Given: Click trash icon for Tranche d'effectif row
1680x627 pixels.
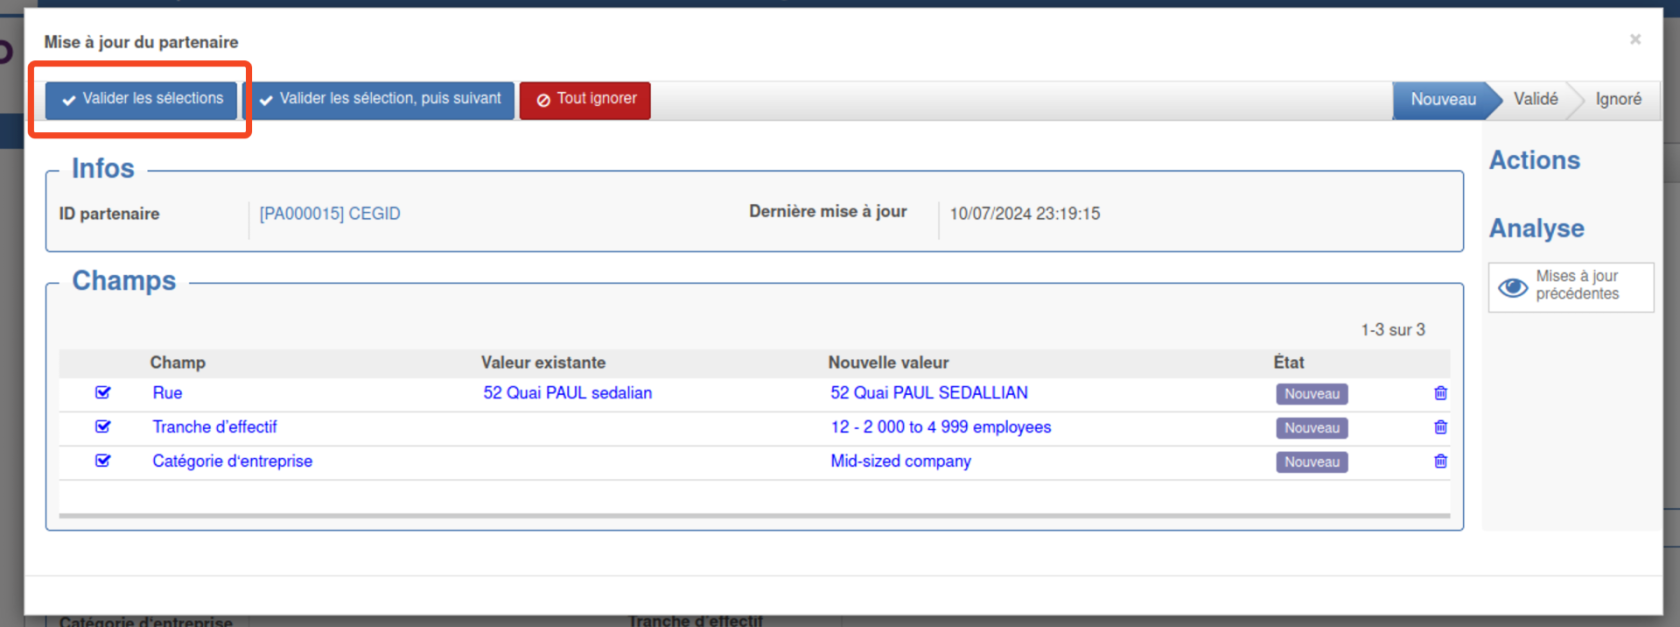Looking at the screenshot, I should [x=1440, y=427].
